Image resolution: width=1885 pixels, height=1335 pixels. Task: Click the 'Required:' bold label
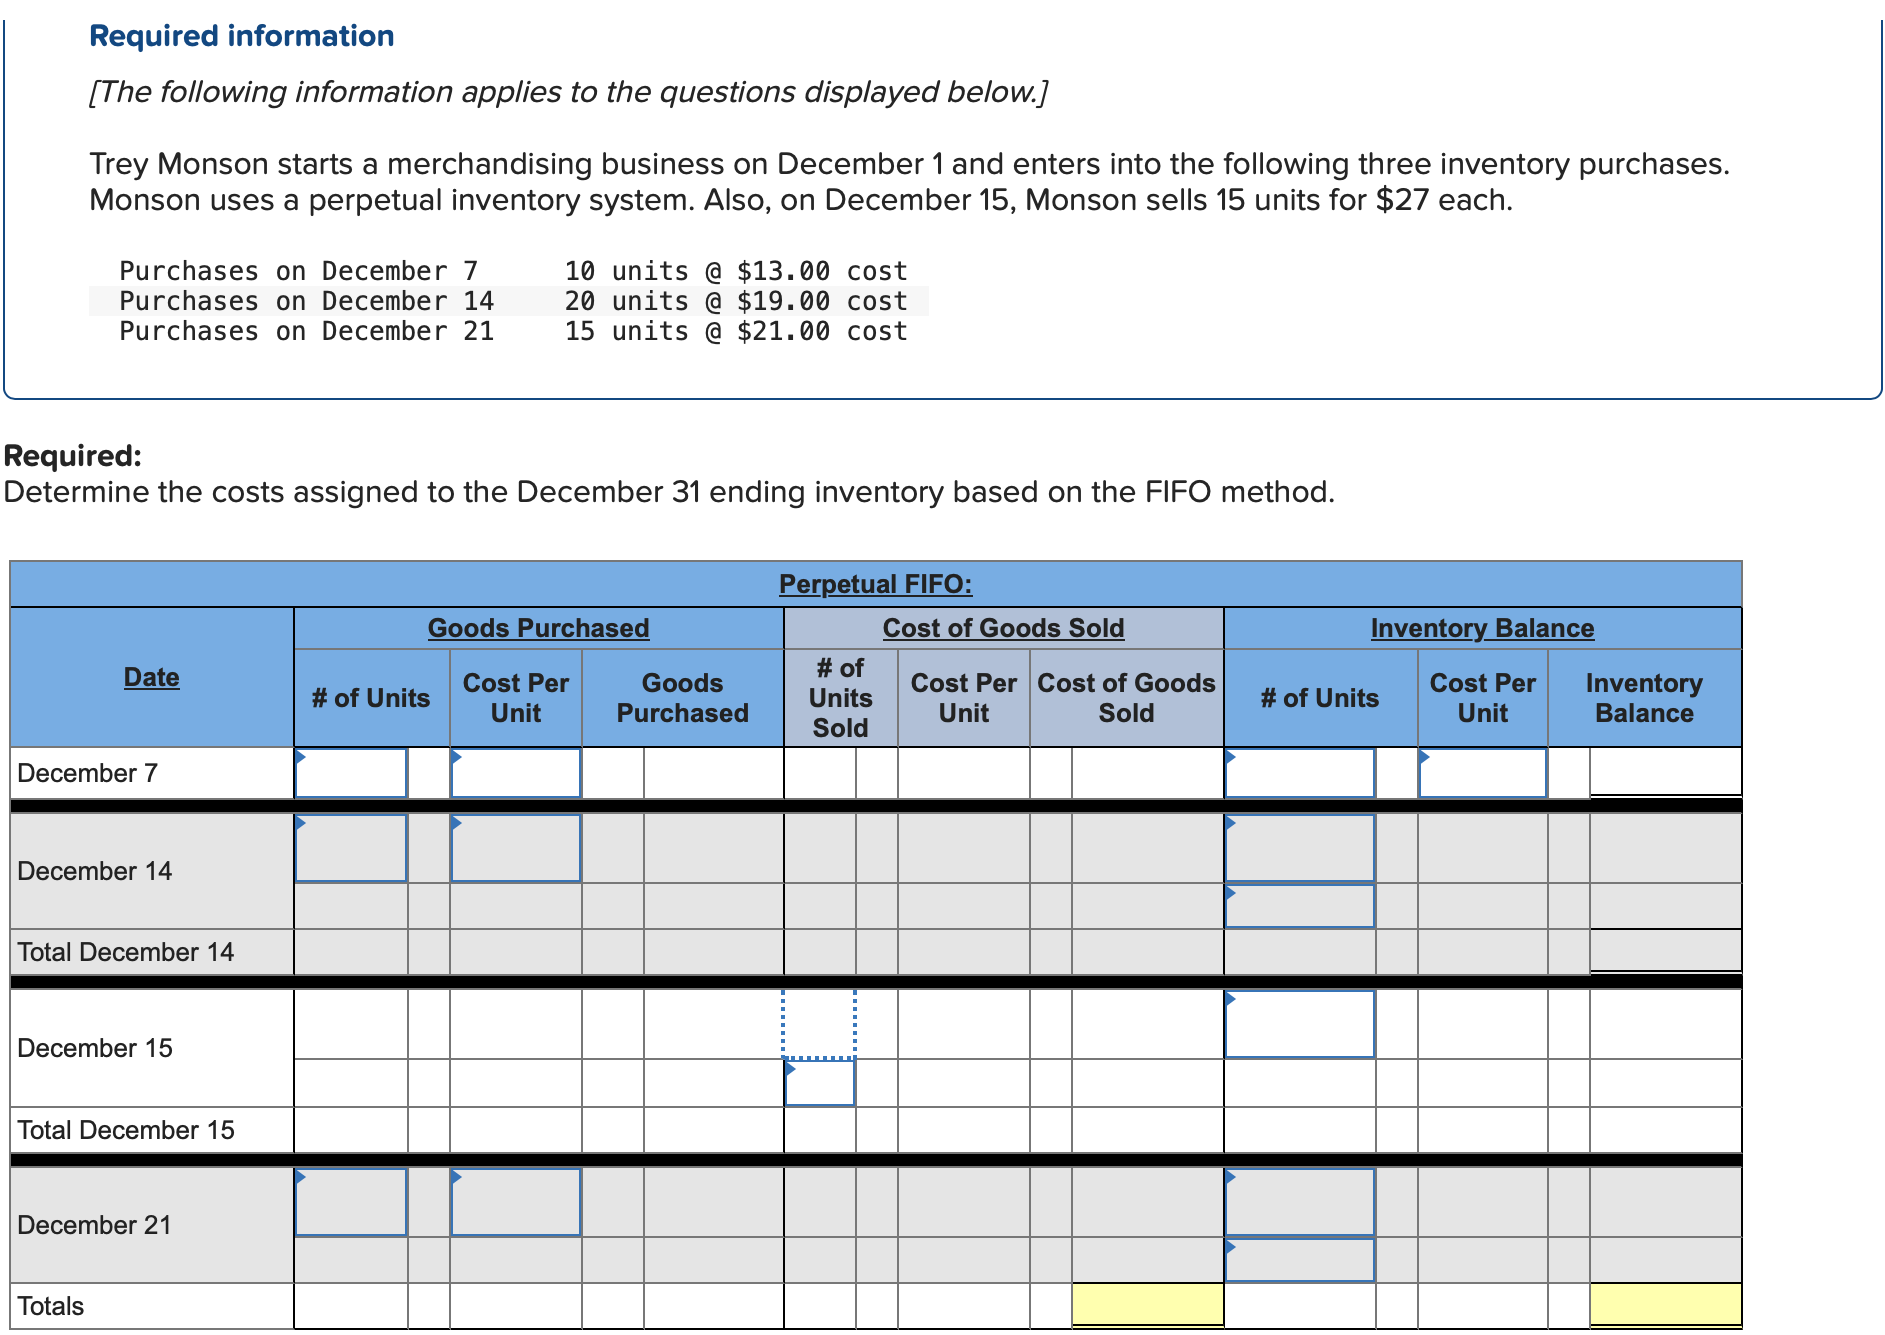[73, 456]
